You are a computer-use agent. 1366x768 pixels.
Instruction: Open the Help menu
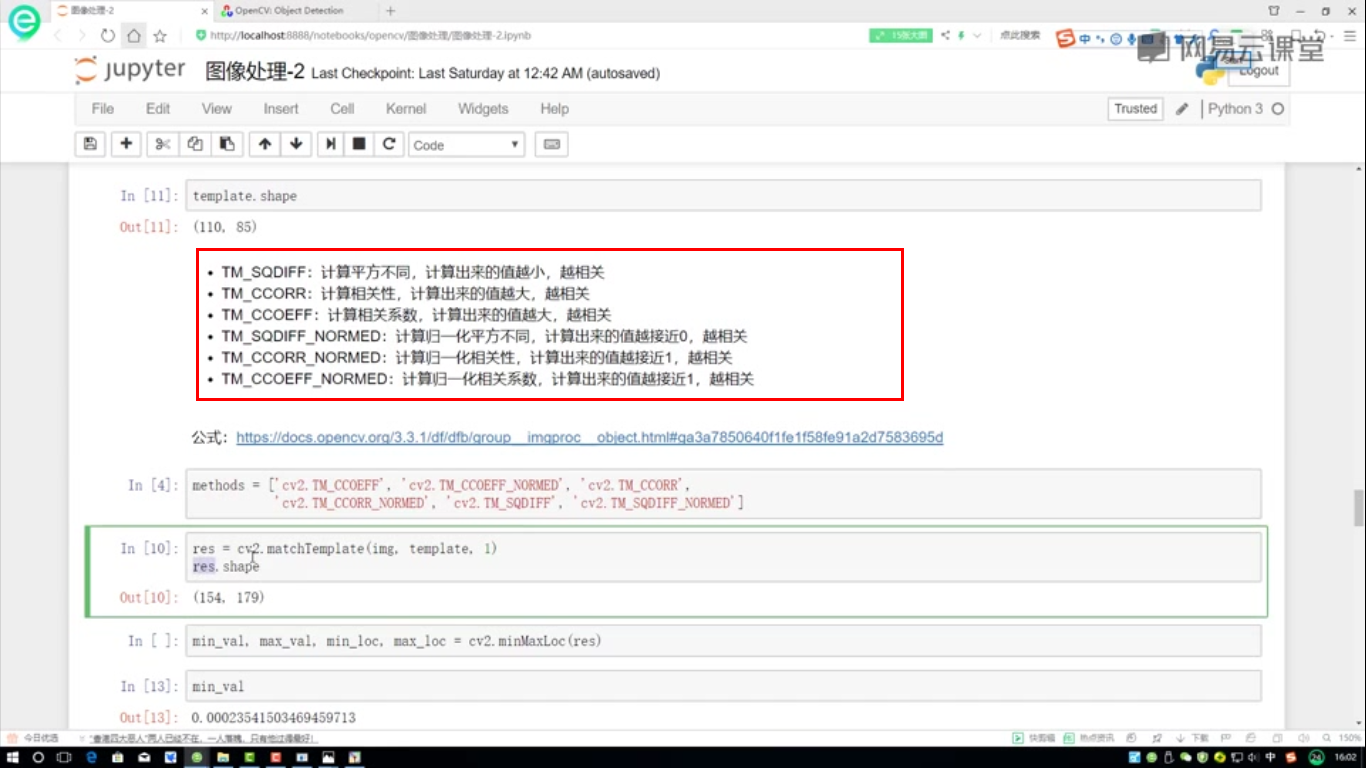[x=554, y=109]
